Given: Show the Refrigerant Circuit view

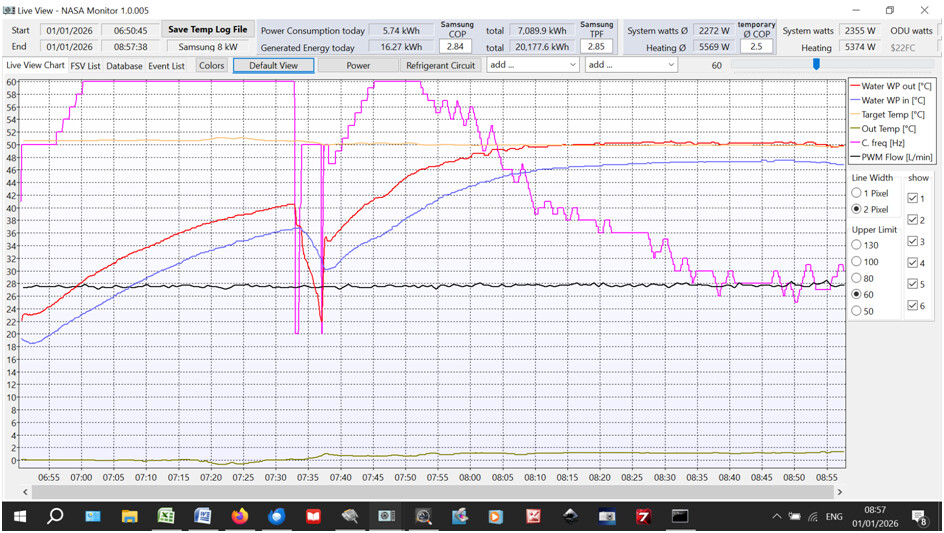Looking at the screenshot, I should tap(440, 66).
